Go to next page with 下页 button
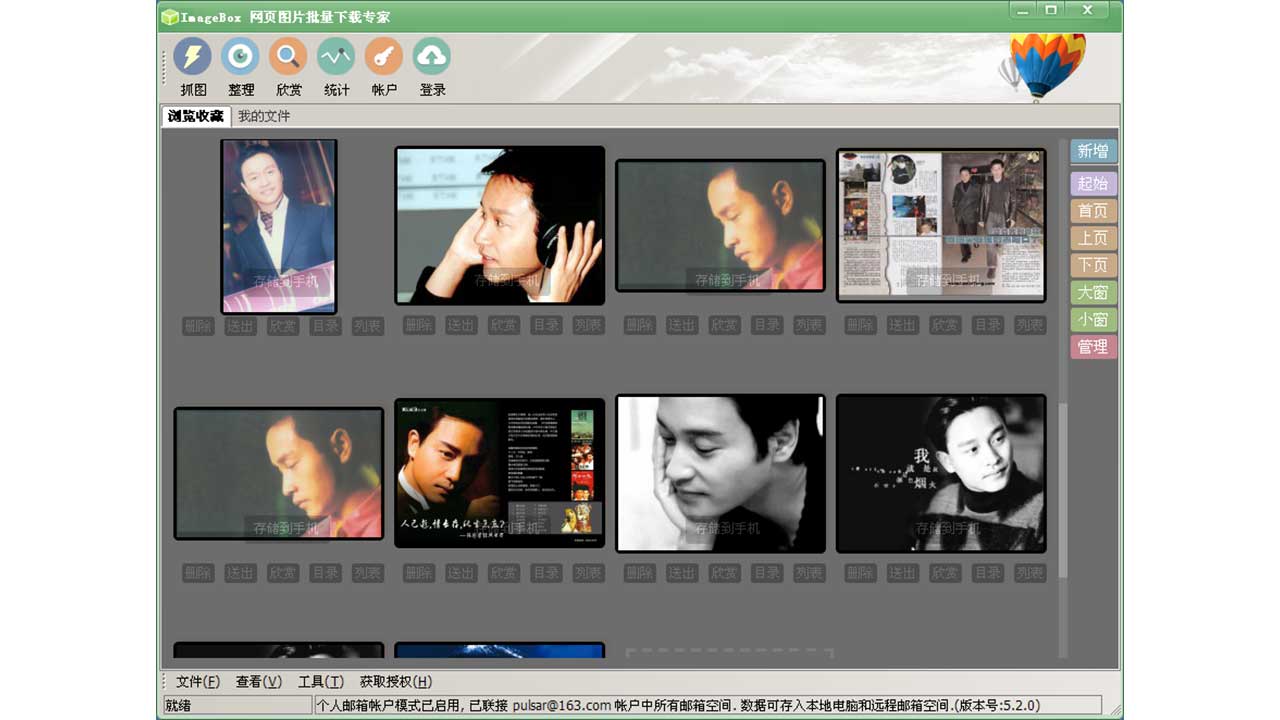The image size is (1280, 720). point(1092,265)
